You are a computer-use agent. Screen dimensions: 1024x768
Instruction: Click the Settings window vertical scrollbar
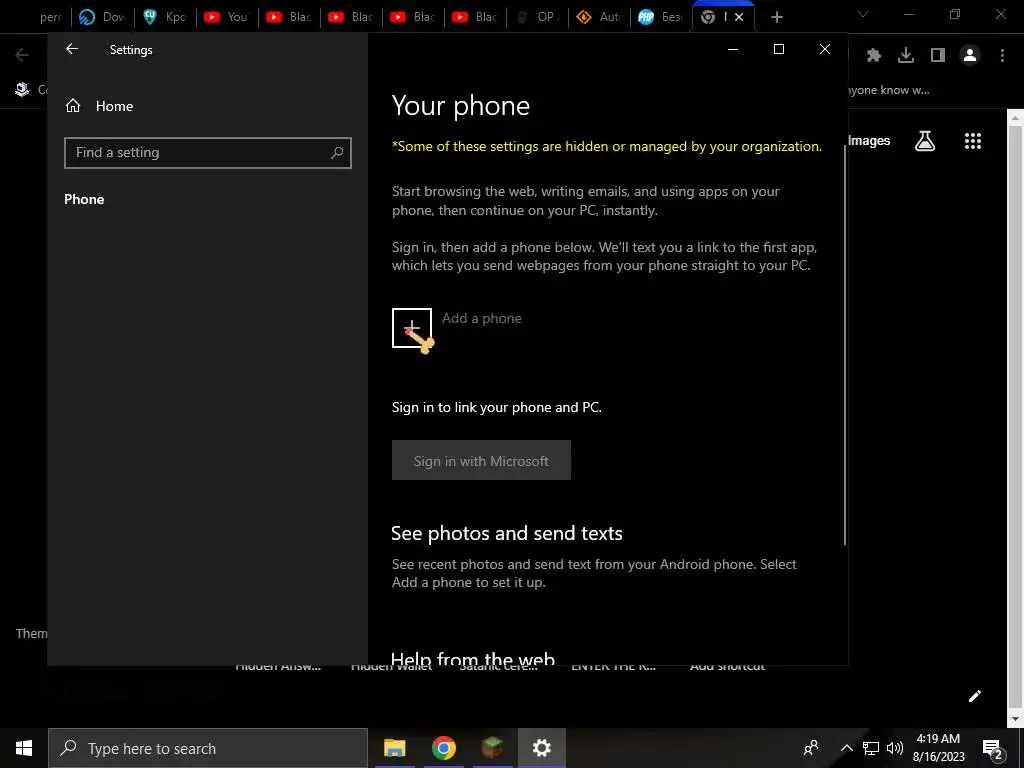pyautogui.click(x=844, y=344)
